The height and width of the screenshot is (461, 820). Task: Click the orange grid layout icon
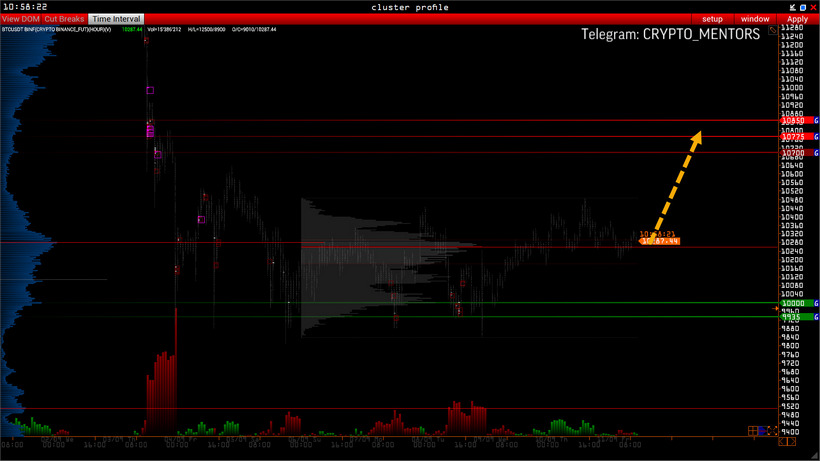point(753,431)
